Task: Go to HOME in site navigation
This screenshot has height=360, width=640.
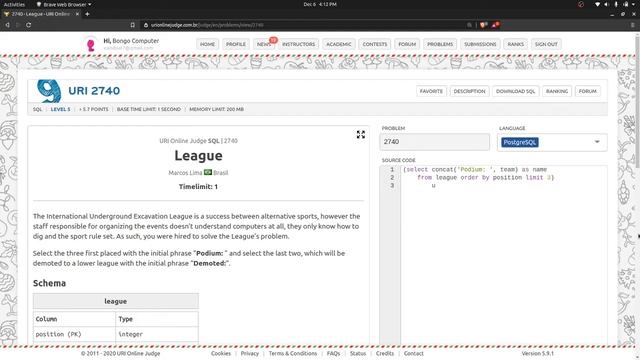Action: tap(207, 44)
